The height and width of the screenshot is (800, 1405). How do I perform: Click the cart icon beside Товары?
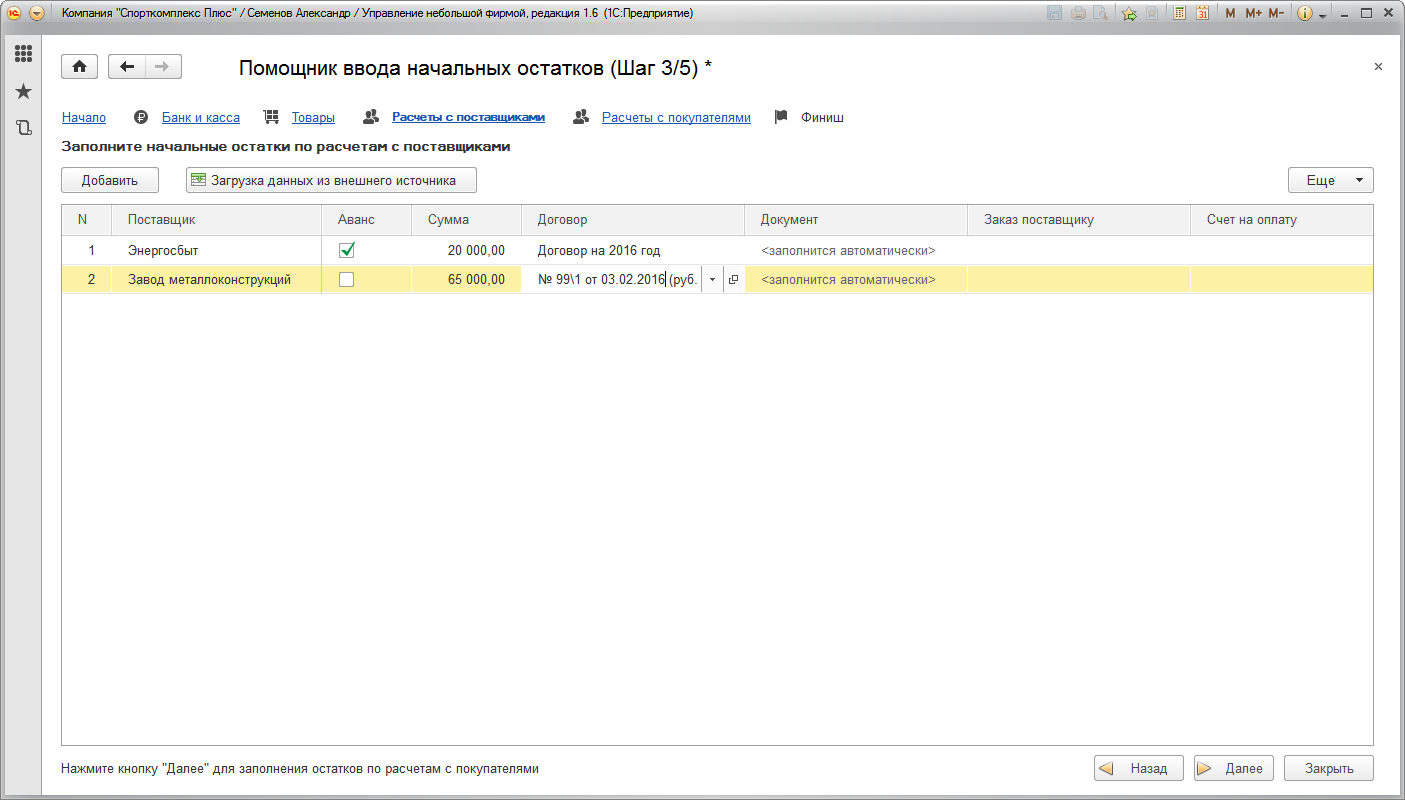[x=271, y=117]
